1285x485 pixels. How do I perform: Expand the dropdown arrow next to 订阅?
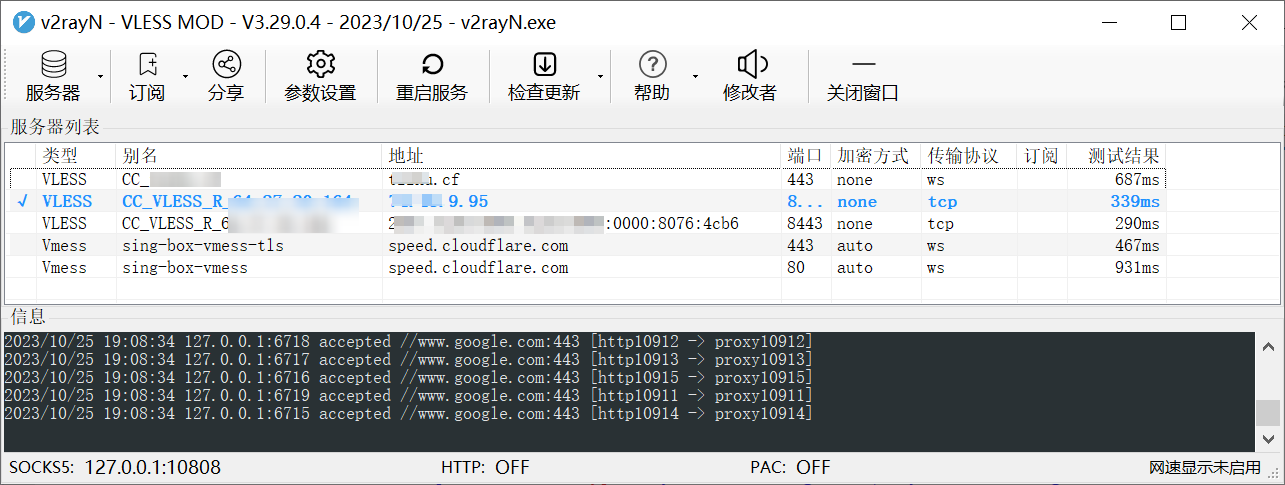(185, 76)
